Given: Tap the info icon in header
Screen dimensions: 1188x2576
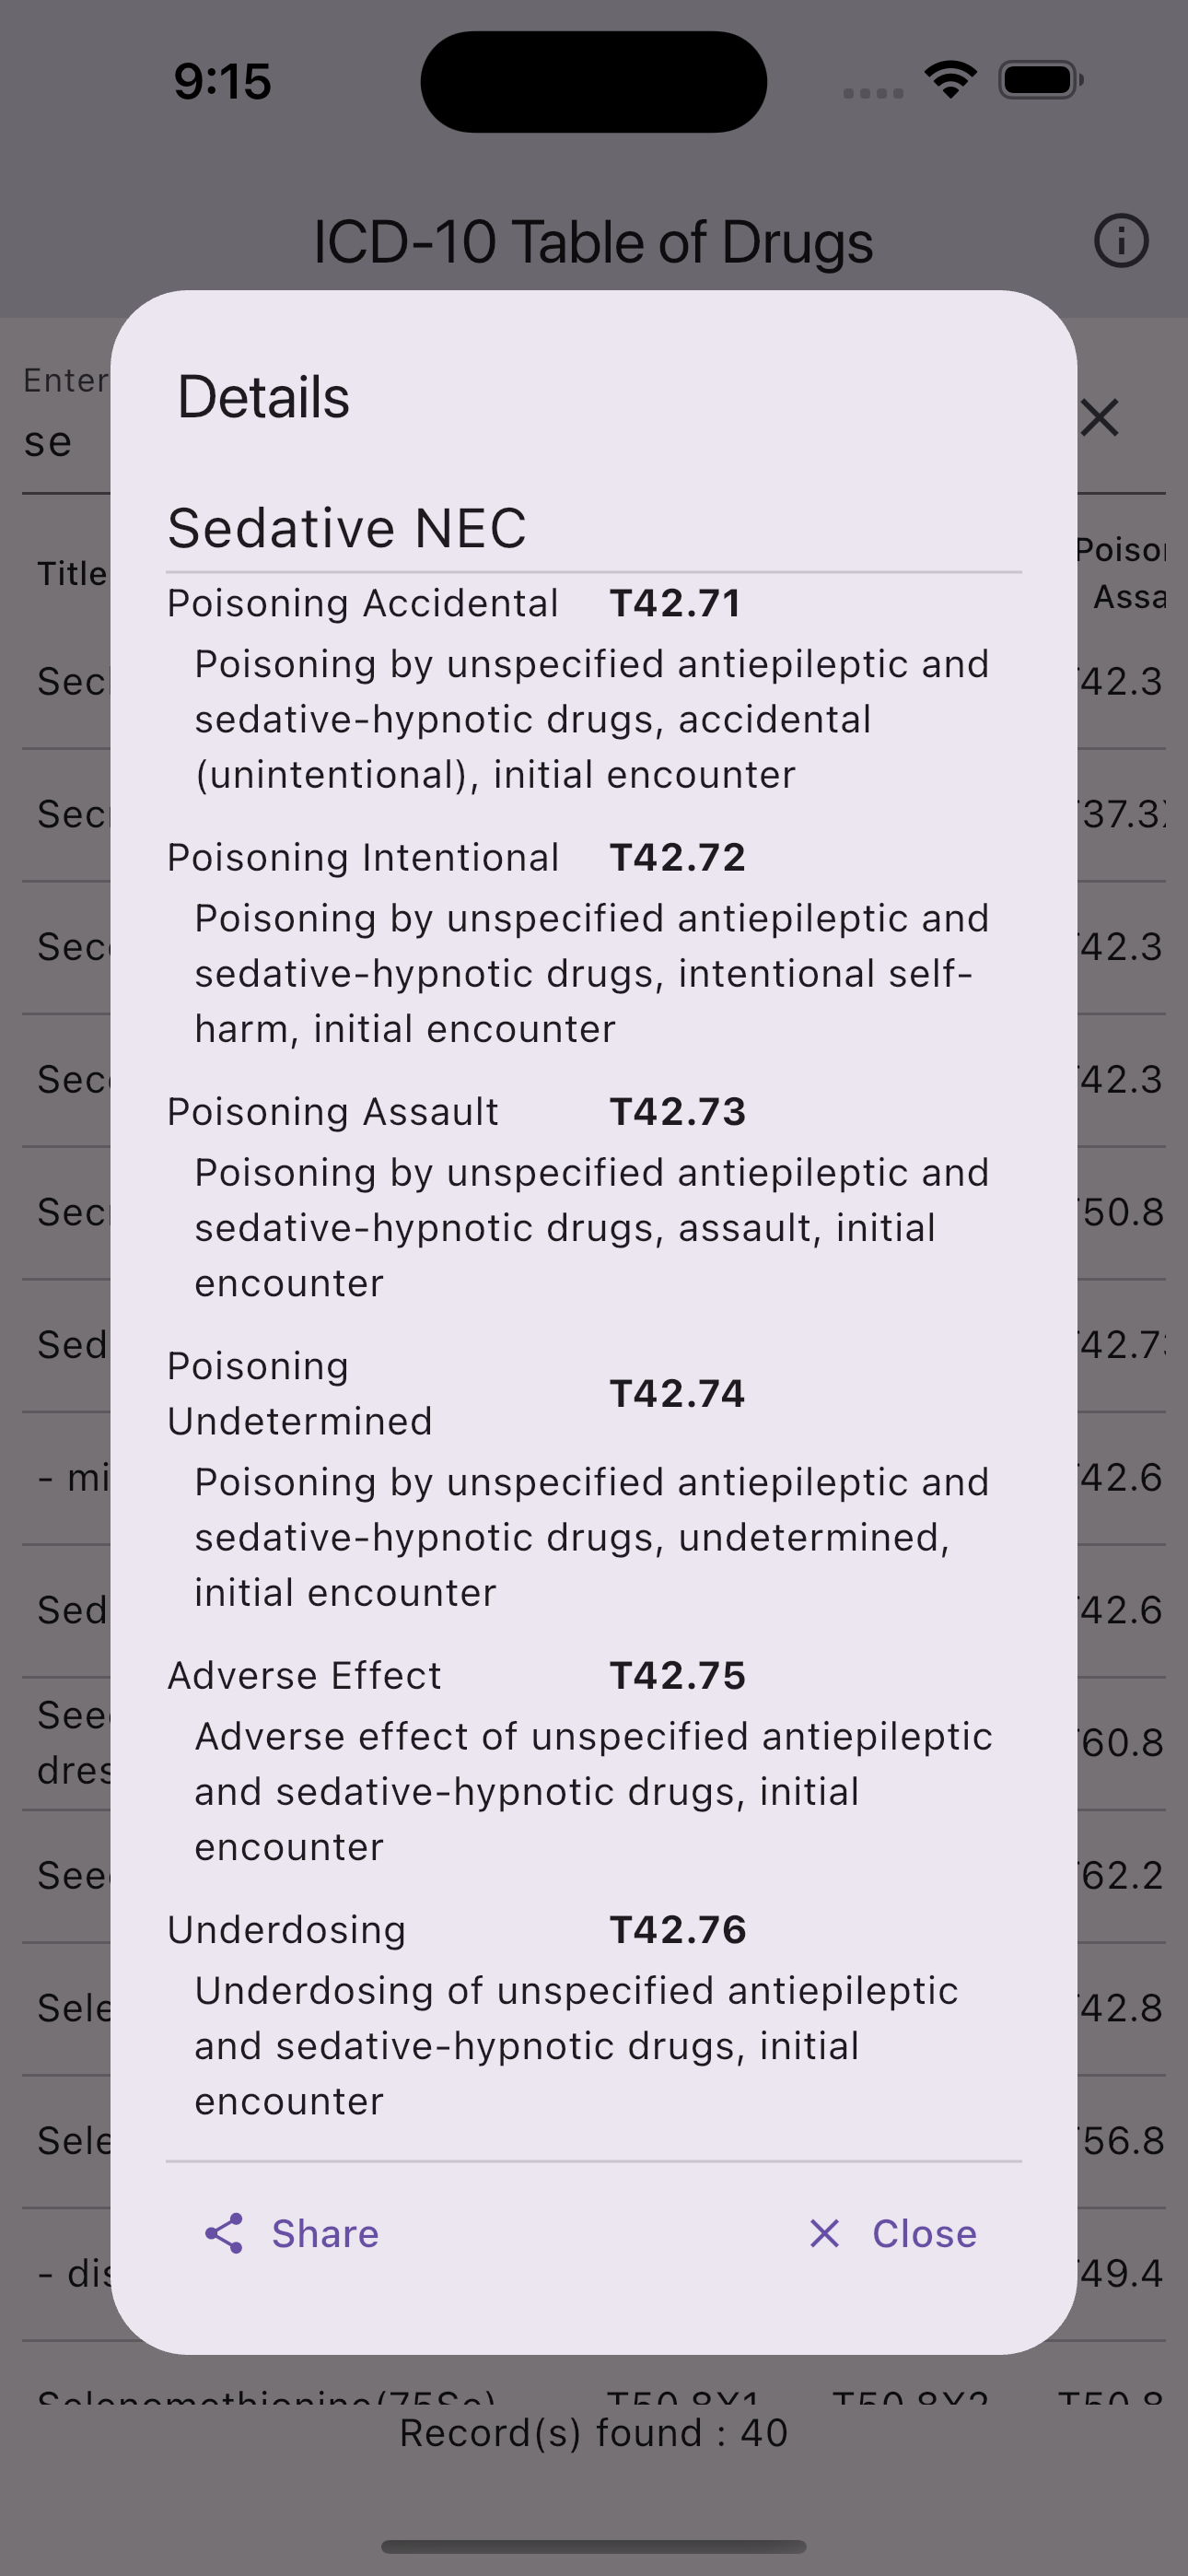Looking at the screenshot, I should tap(1120, 241).
